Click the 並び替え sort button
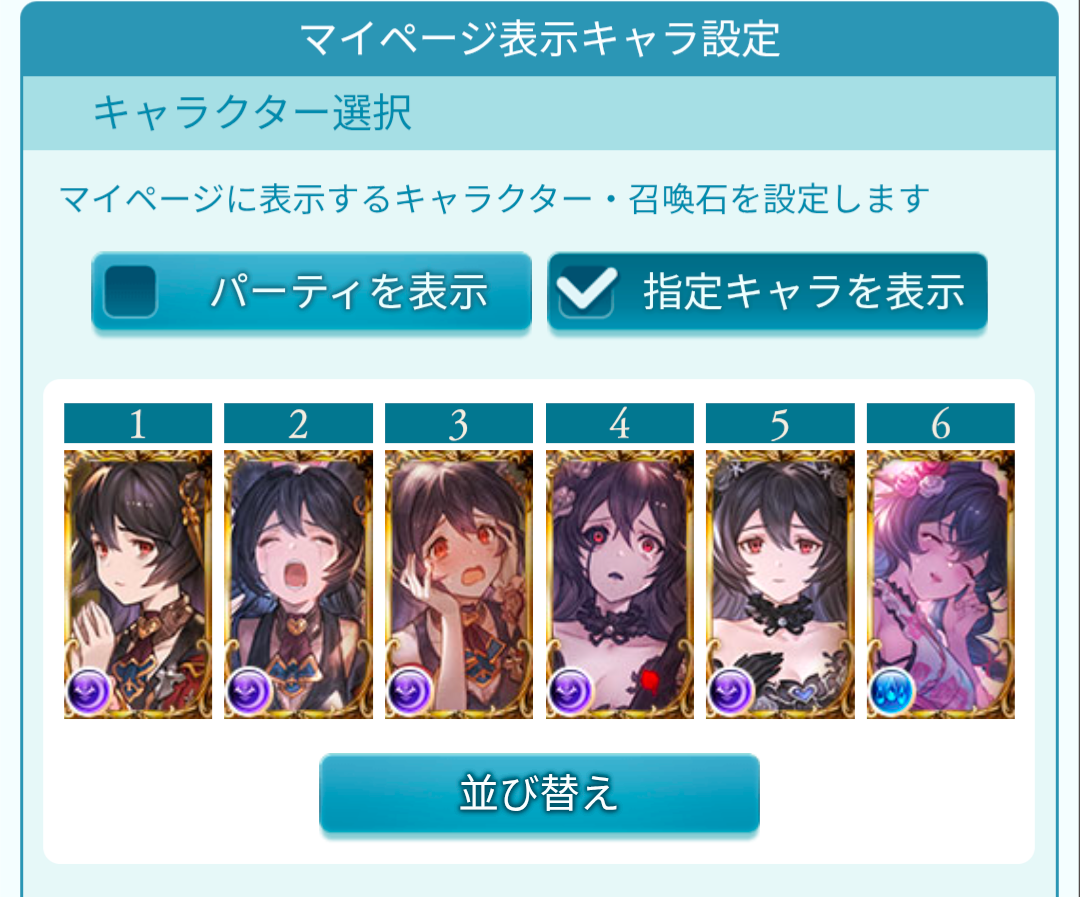Image resolution: width=1080 pixels, height=897 pixels. (x=539, y=794)
